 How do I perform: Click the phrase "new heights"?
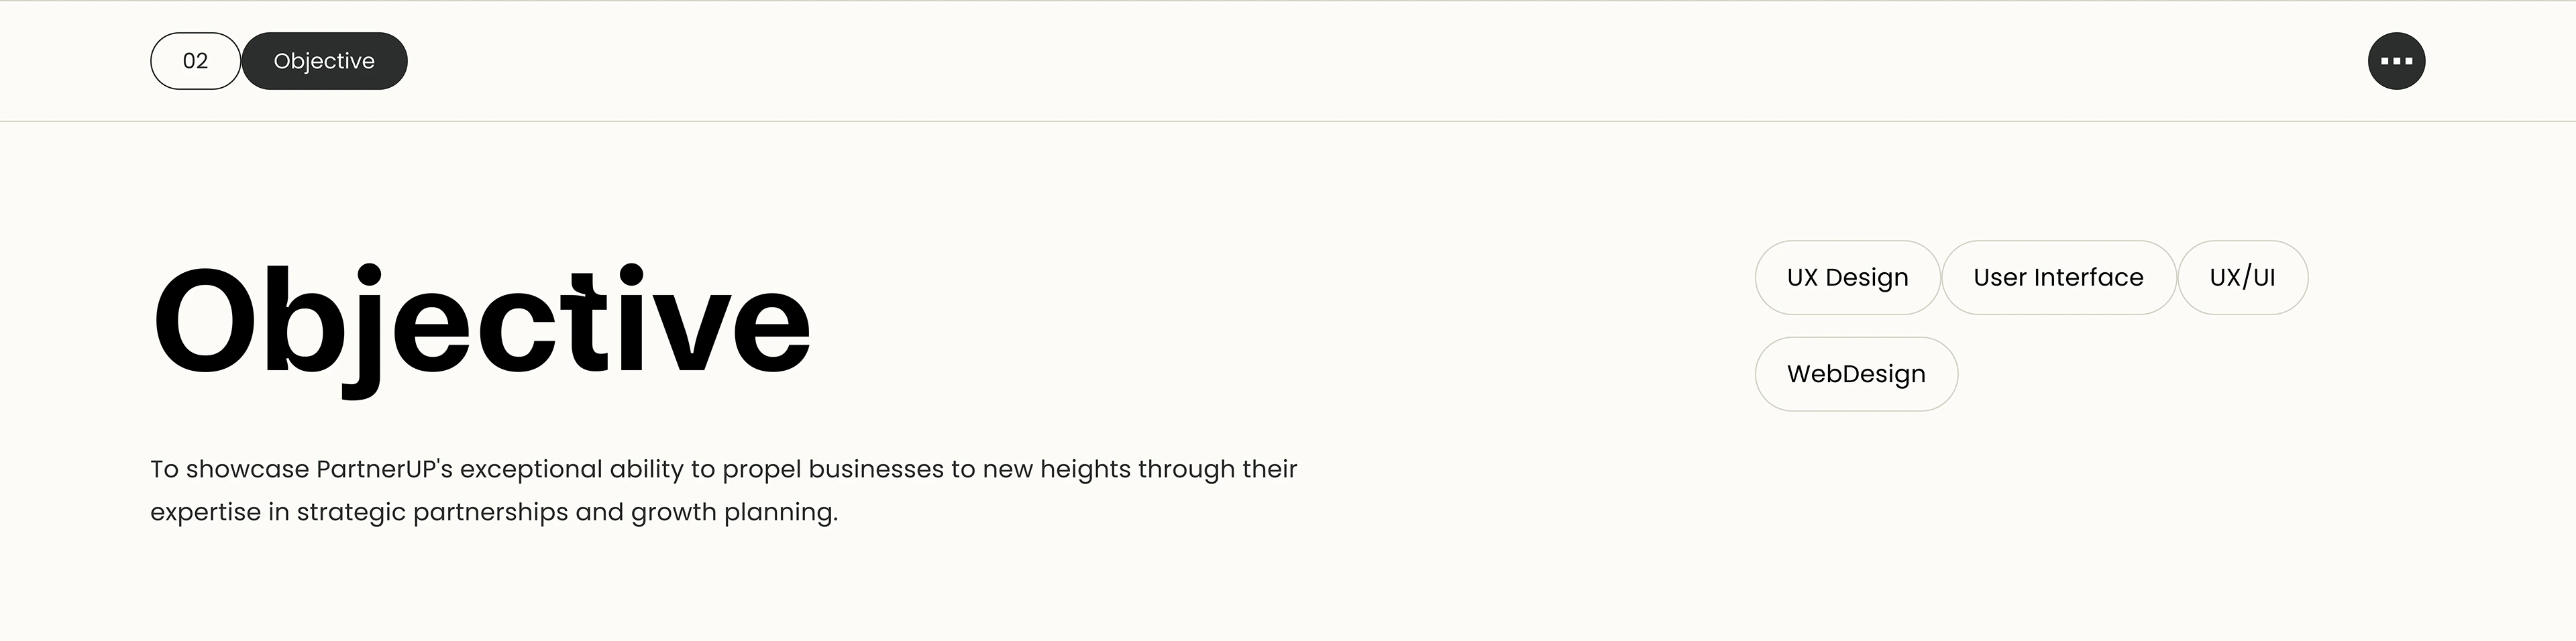pos(1056,469)
